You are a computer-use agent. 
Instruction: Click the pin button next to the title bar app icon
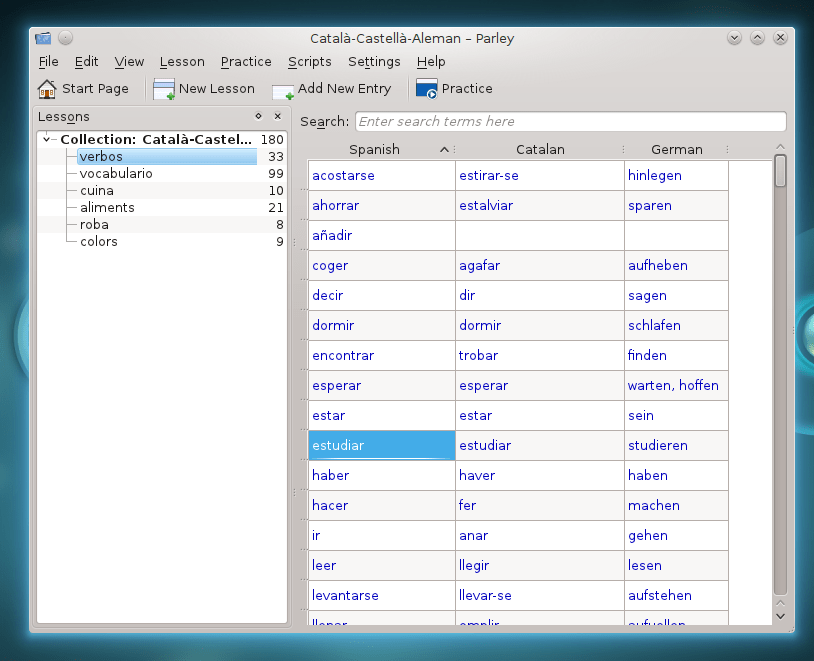66,38
